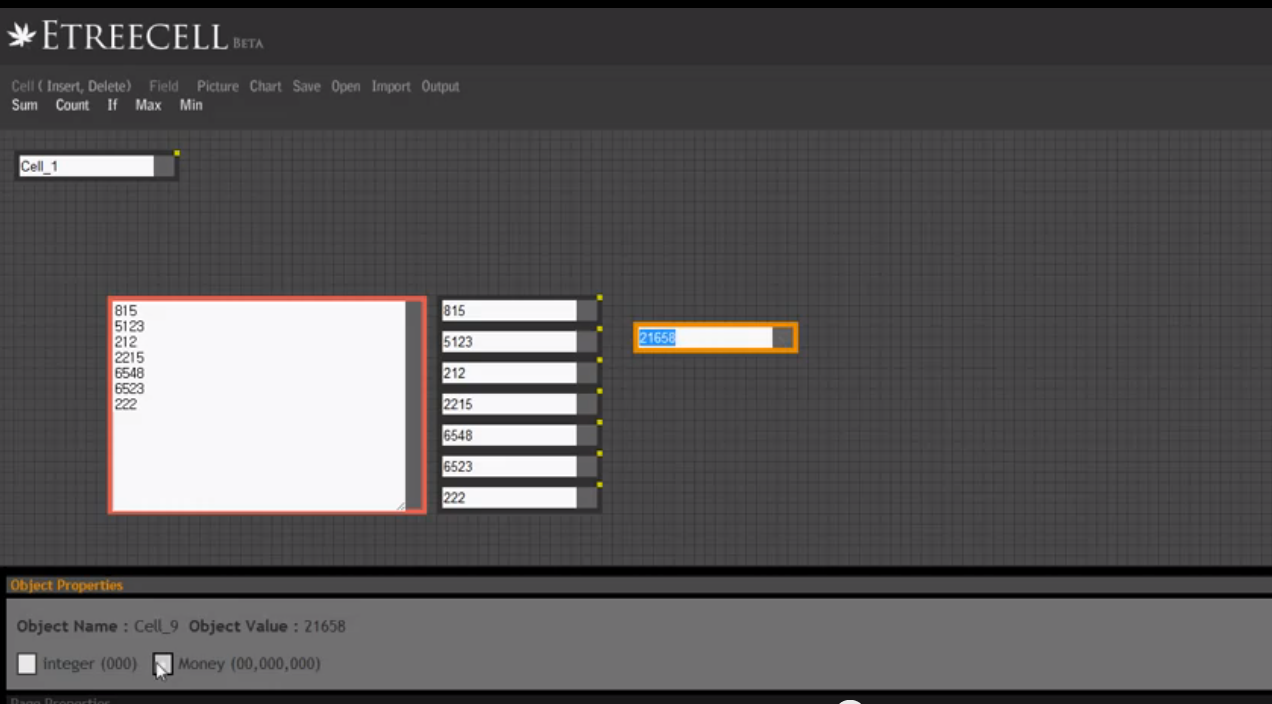Click the 5123 line in text area
The width and height of the screenshot is (1272, 704).
[x=129, y=326]
